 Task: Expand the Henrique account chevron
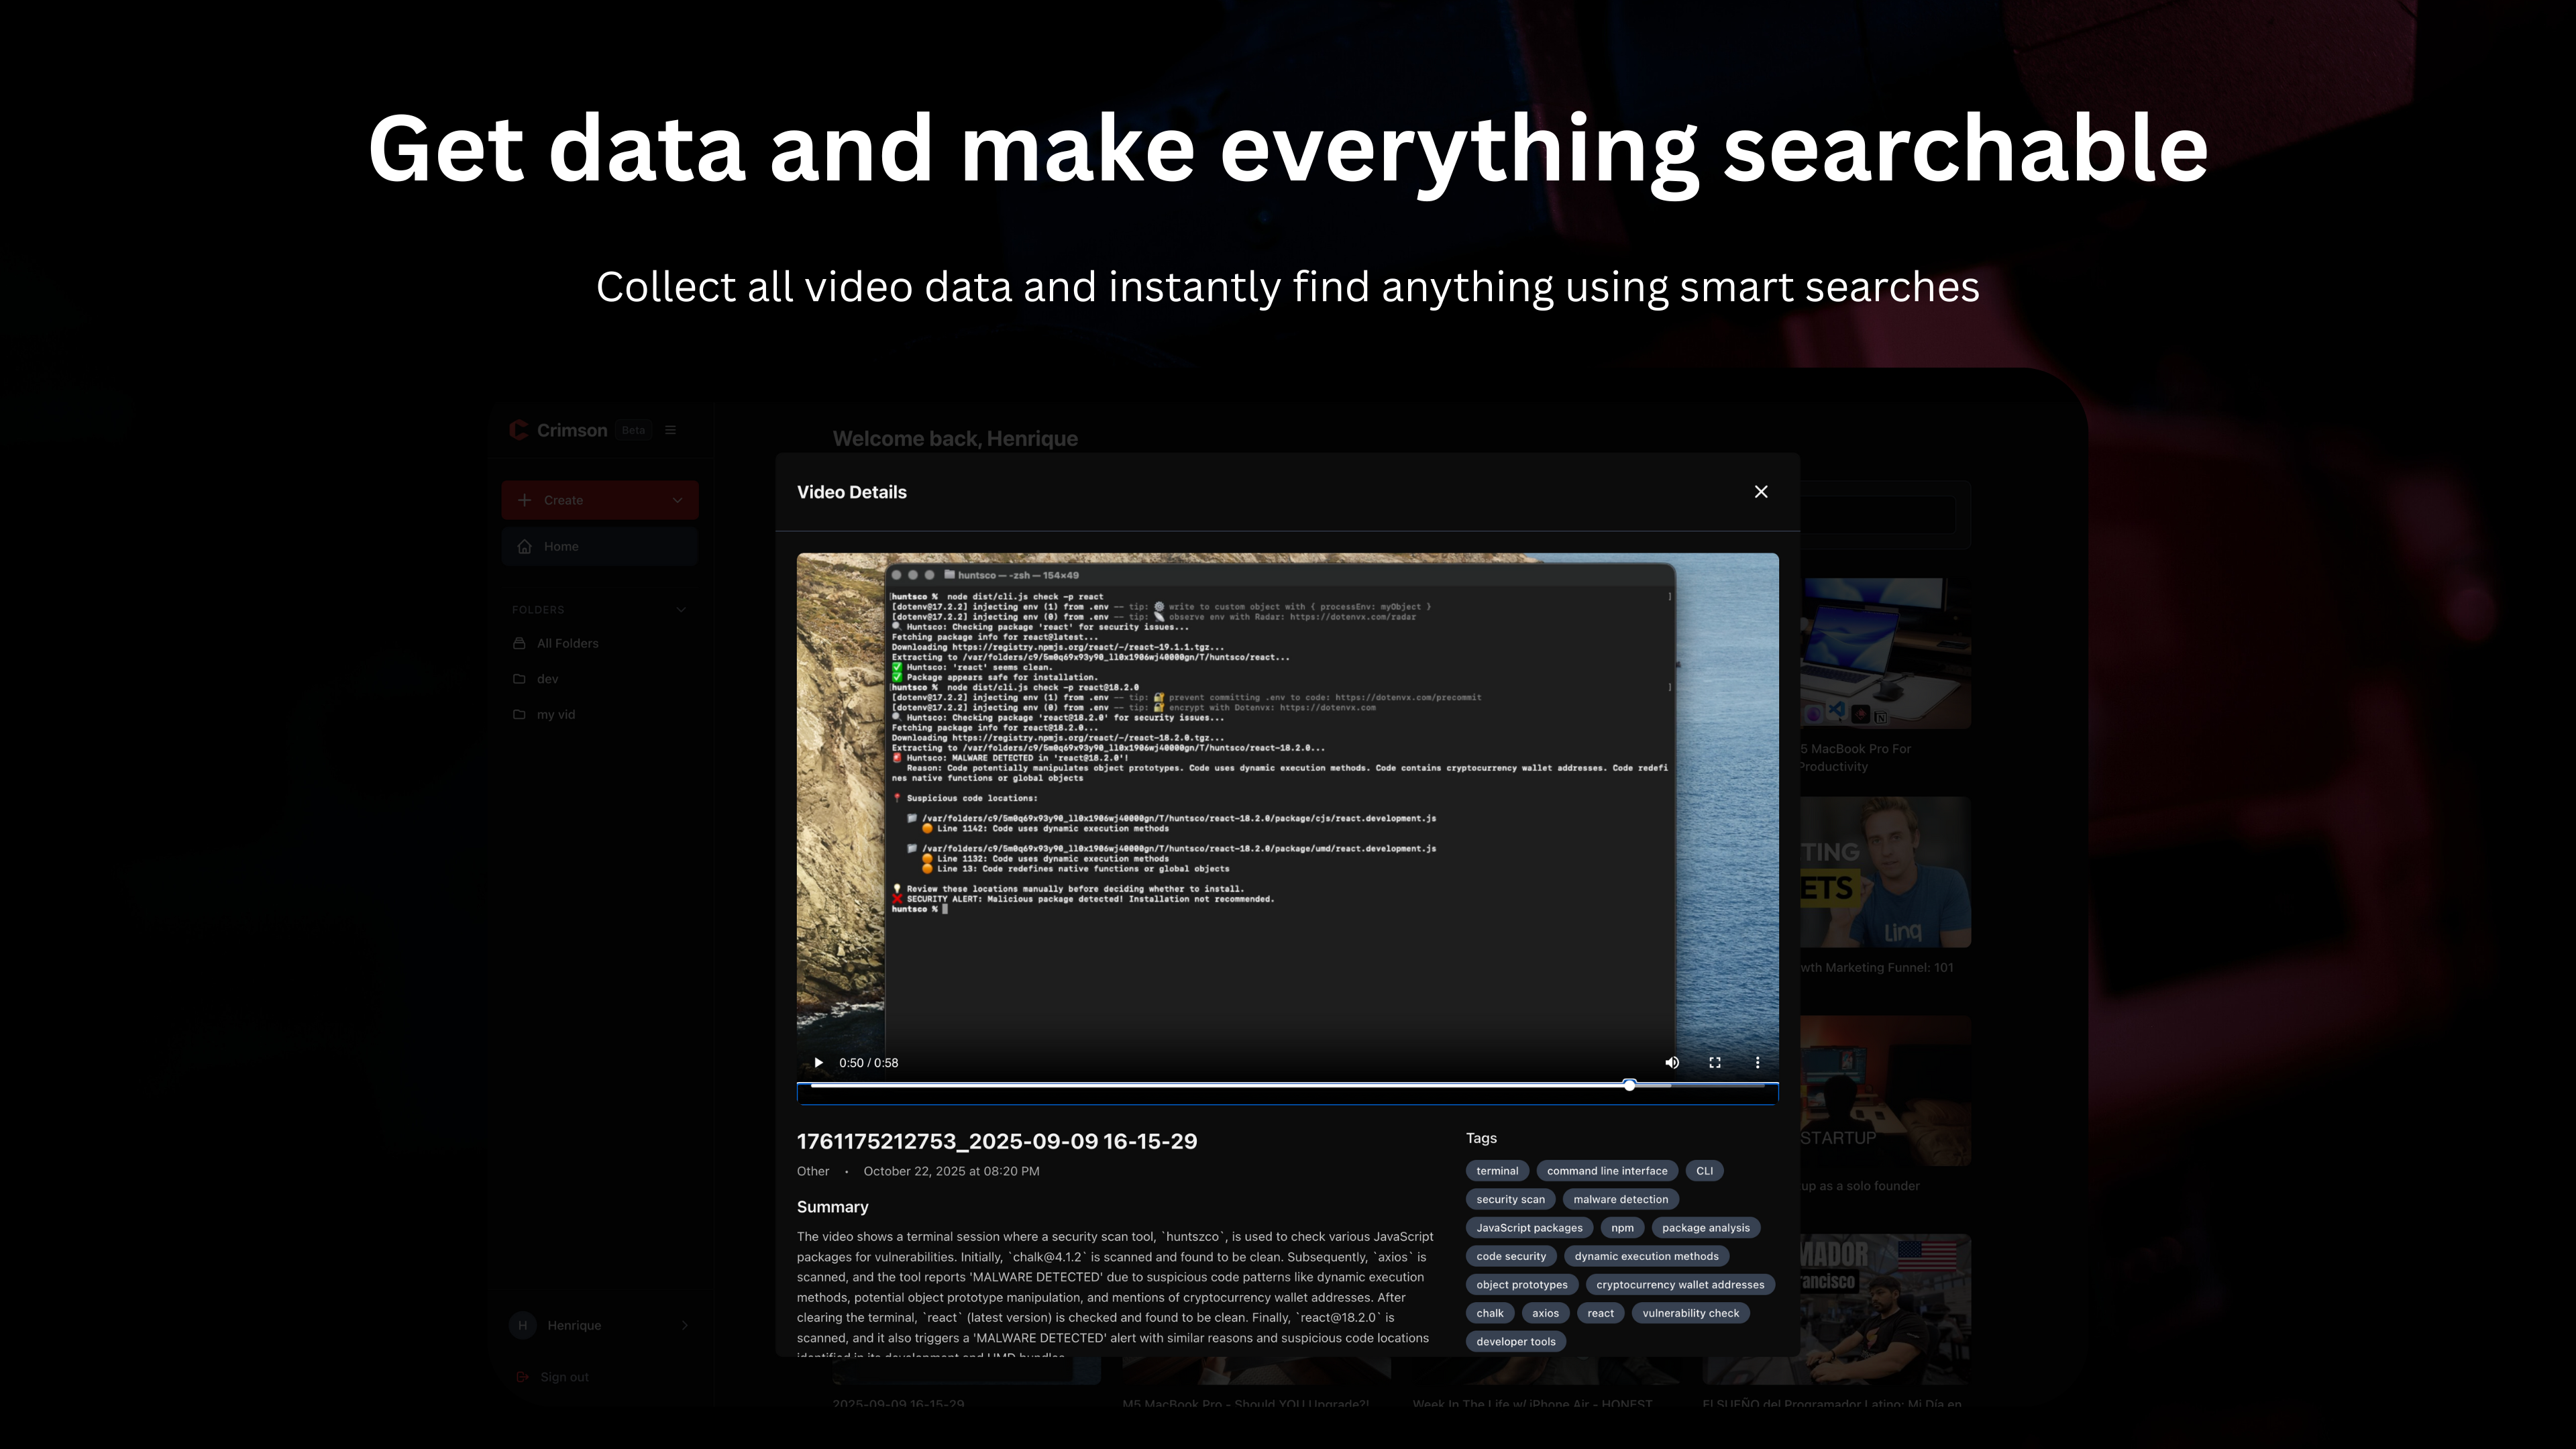[x=685, y=1325]
